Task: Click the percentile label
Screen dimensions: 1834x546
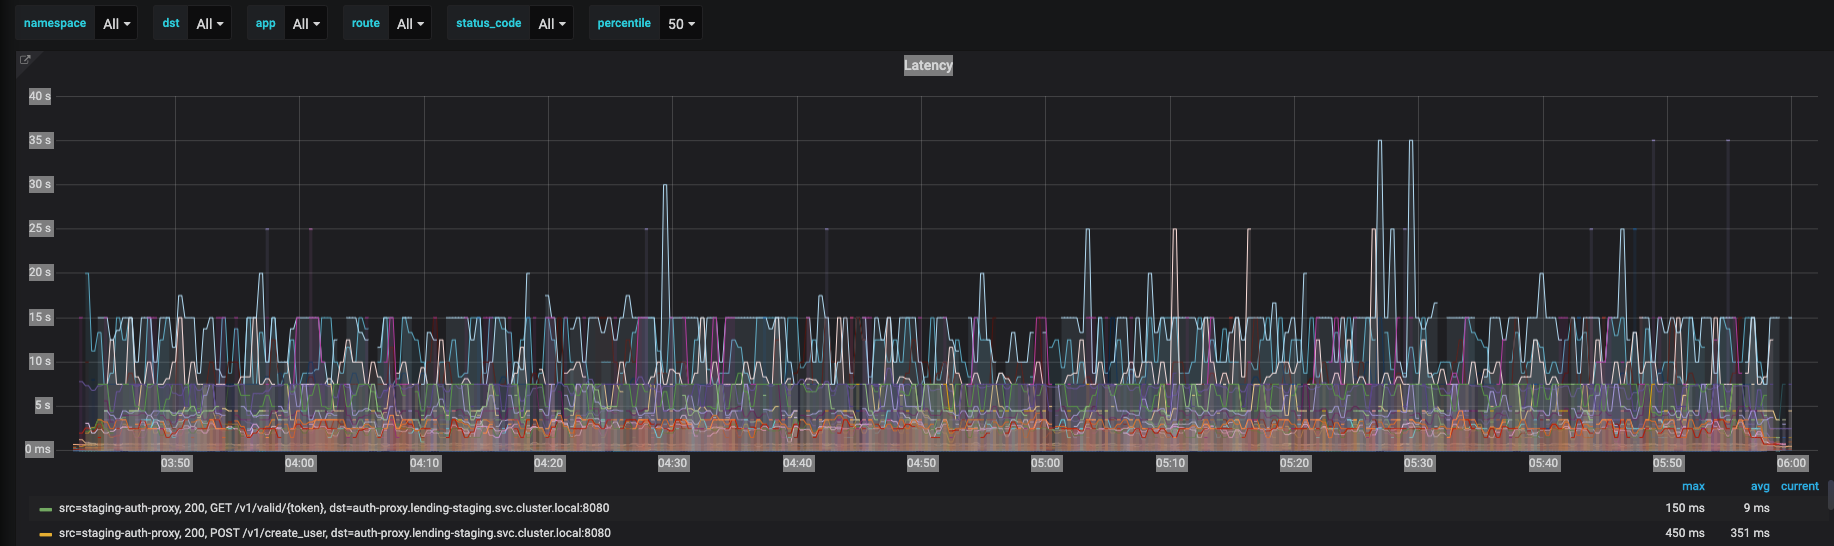Action: click(624, 23)
